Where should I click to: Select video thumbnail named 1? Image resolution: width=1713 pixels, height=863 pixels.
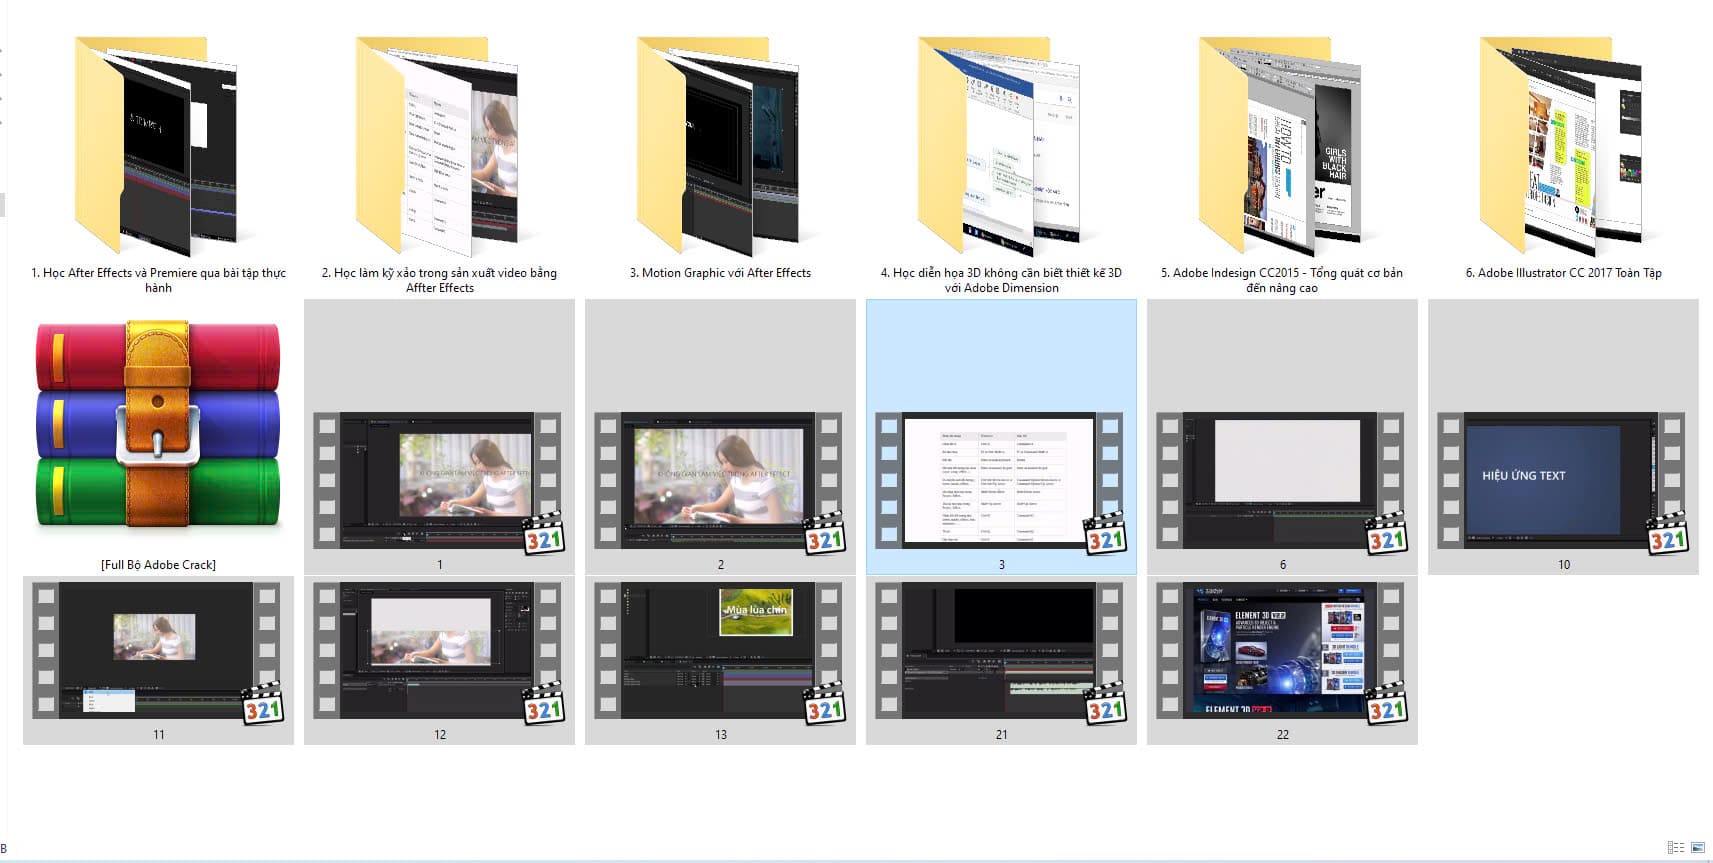pos(439,480)
